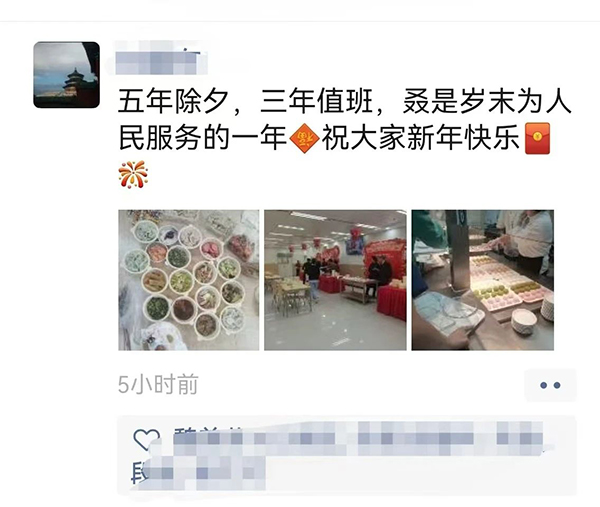Image resolution: width=600 pixels, height=507 pixels.
Task: Click the two-dot more options button
Action: (550, 385)
